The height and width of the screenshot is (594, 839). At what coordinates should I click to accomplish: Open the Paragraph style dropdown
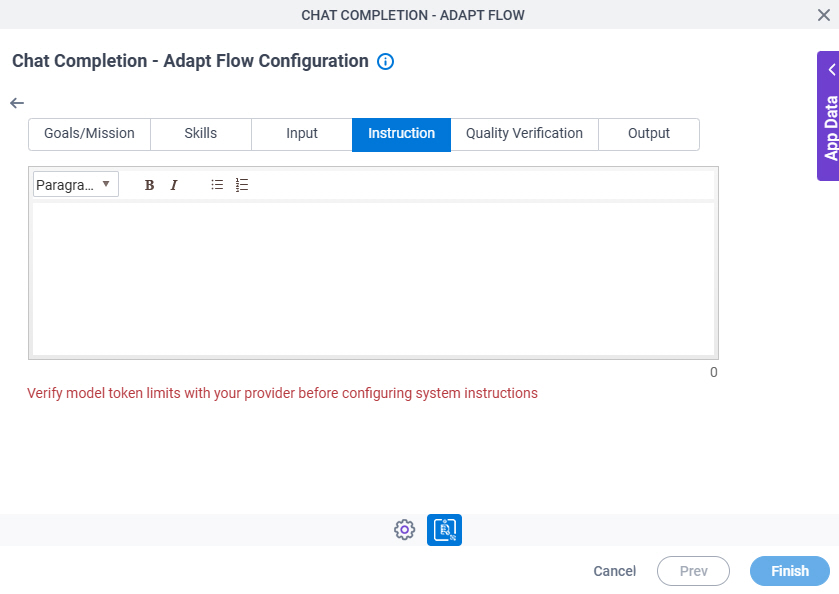point(75,185)
